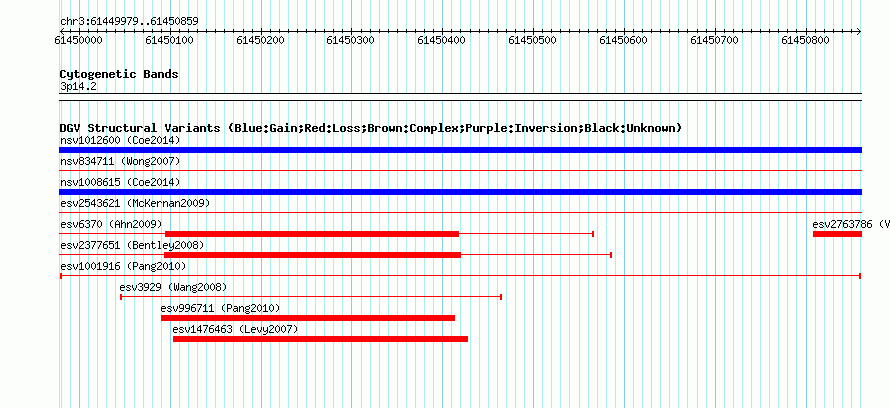Select the thin red nsv834711 line
Image resolution: width=890 pixels, height=408 pixels.
click(x=460, y=170)
